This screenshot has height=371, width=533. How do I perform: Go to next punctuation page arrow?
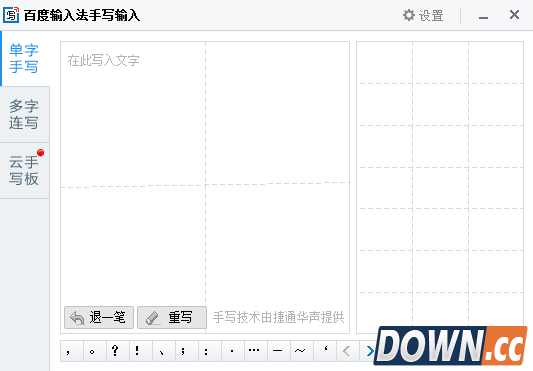(370, 351)
